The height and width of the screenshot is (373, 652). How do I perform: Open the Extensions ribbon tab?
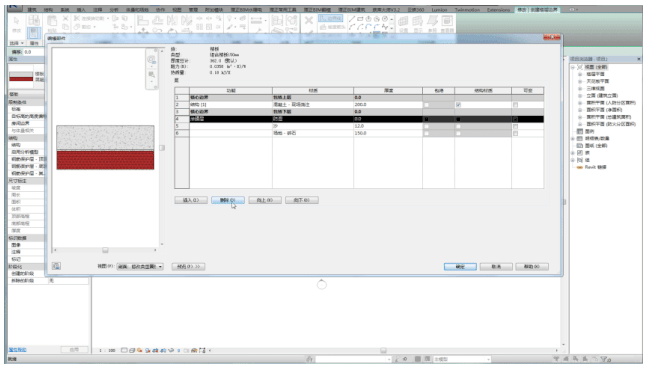(498, 10)
